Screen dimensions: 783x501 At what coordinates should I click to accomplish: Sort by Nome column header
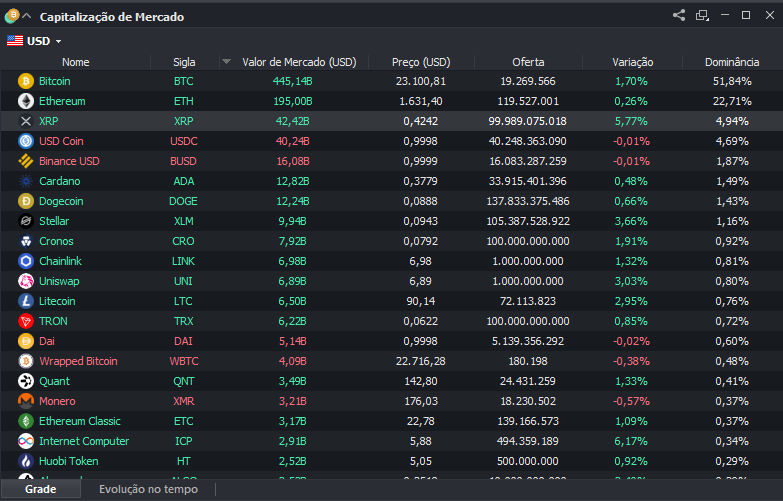(75, 62)
